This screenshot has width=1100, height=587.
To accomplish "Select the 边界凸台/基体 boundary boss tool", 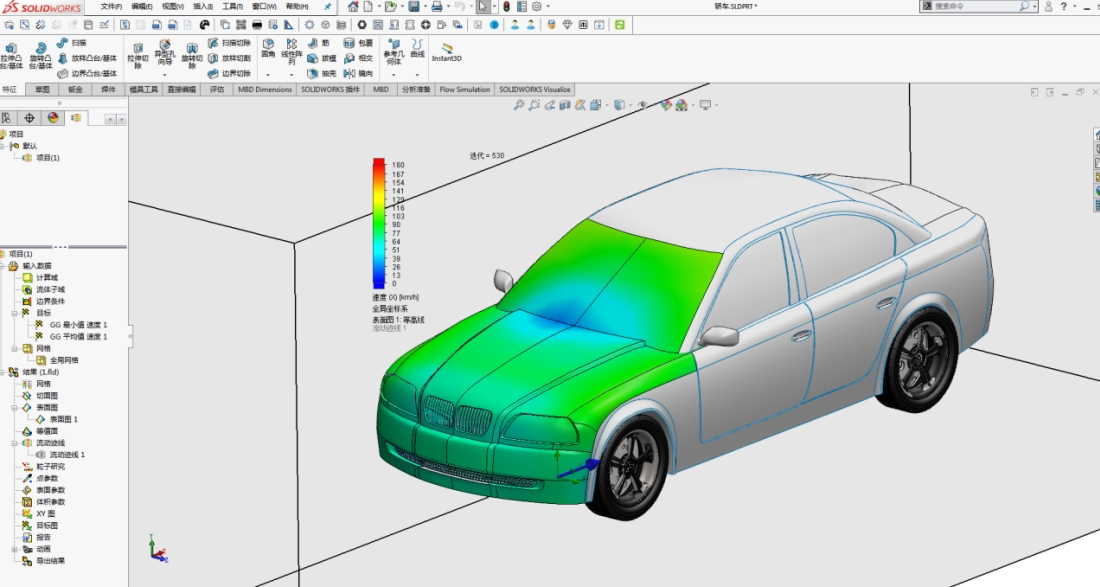I will 87,73.
